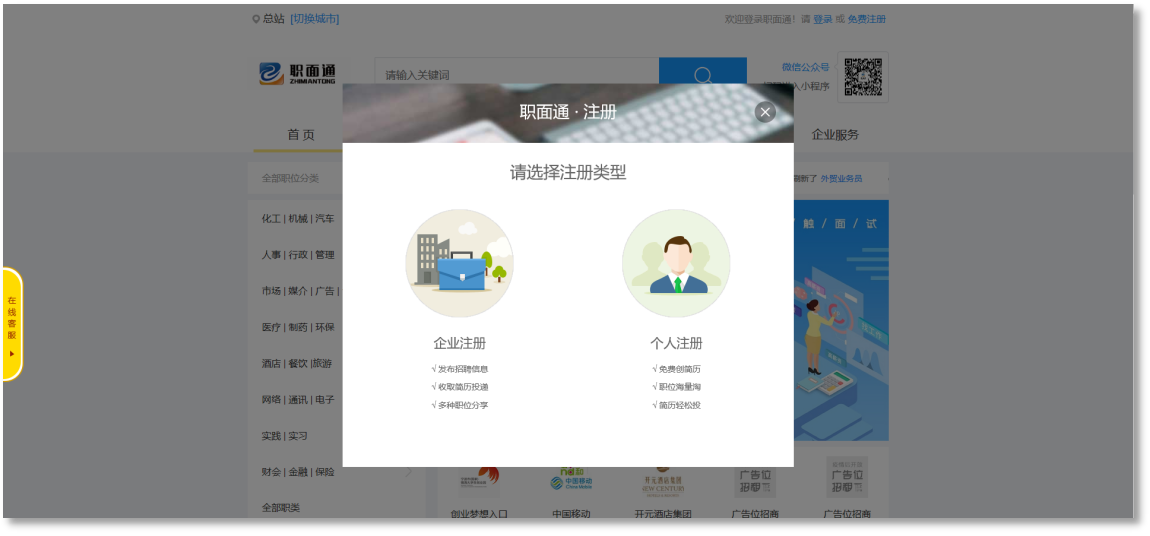Open the 切换城市 city switcher
1150x536 pixels.
[x=314, y=19]
